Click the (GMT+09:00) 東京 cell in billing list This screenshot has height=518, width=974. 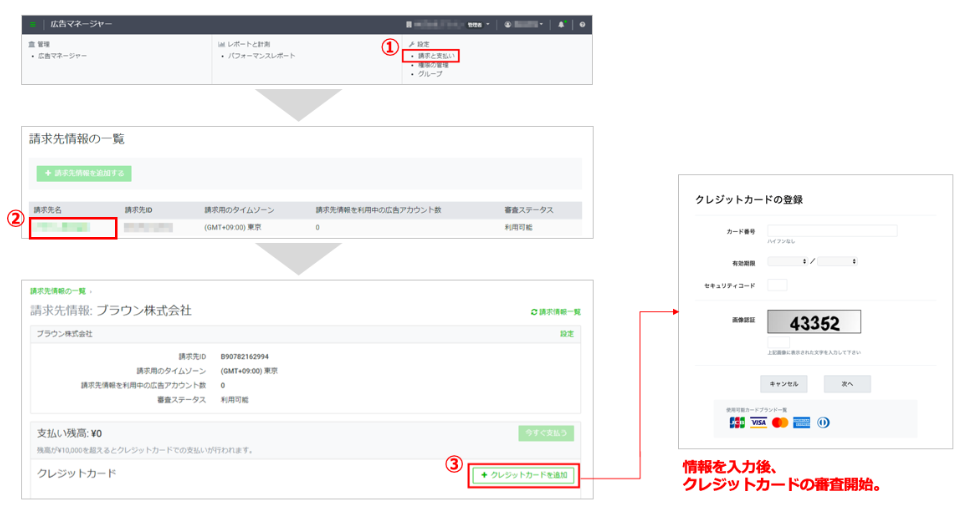[232, 227]
